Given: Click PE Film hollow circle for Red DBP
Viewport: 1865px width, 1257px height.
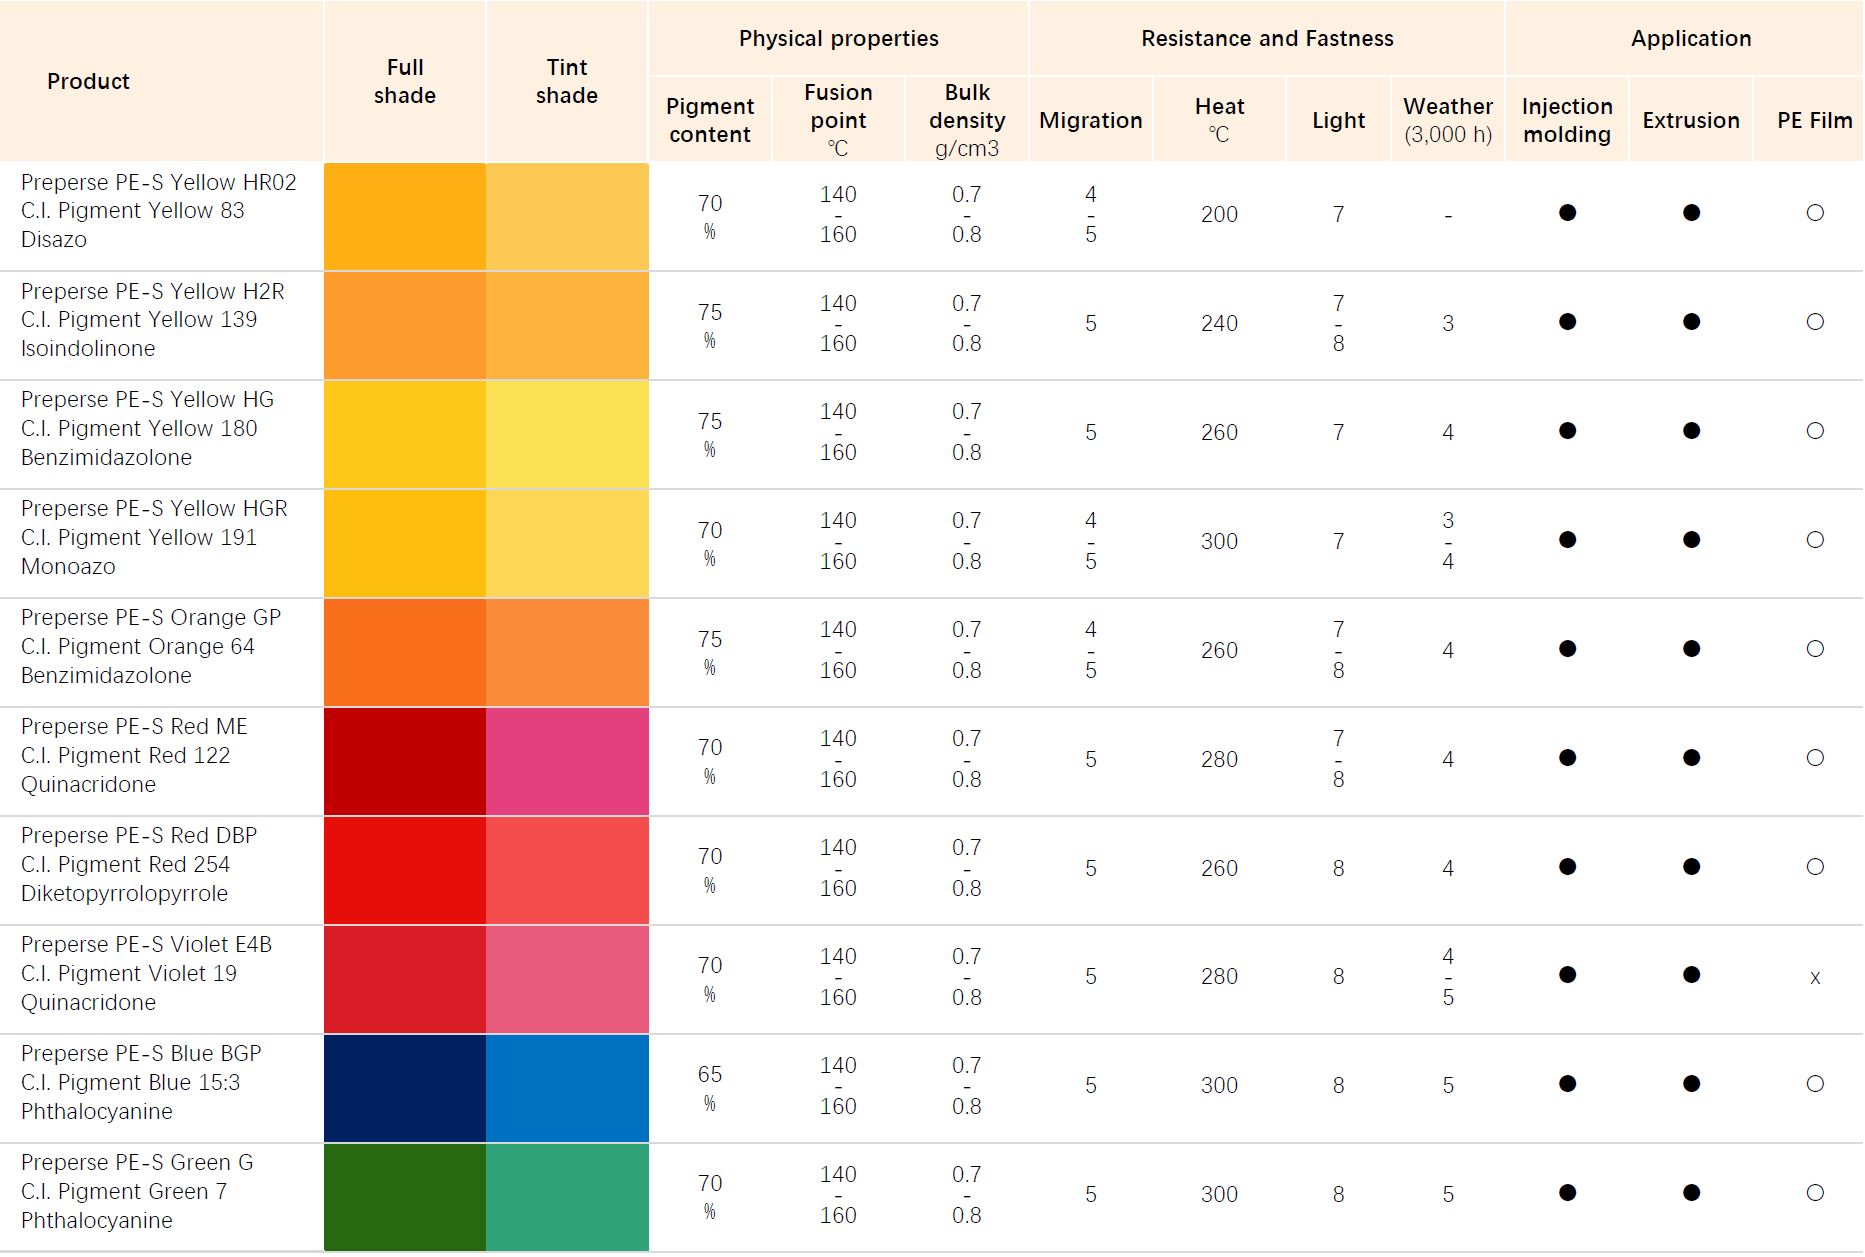Looking at the screenshot, I should (1815, 867).
